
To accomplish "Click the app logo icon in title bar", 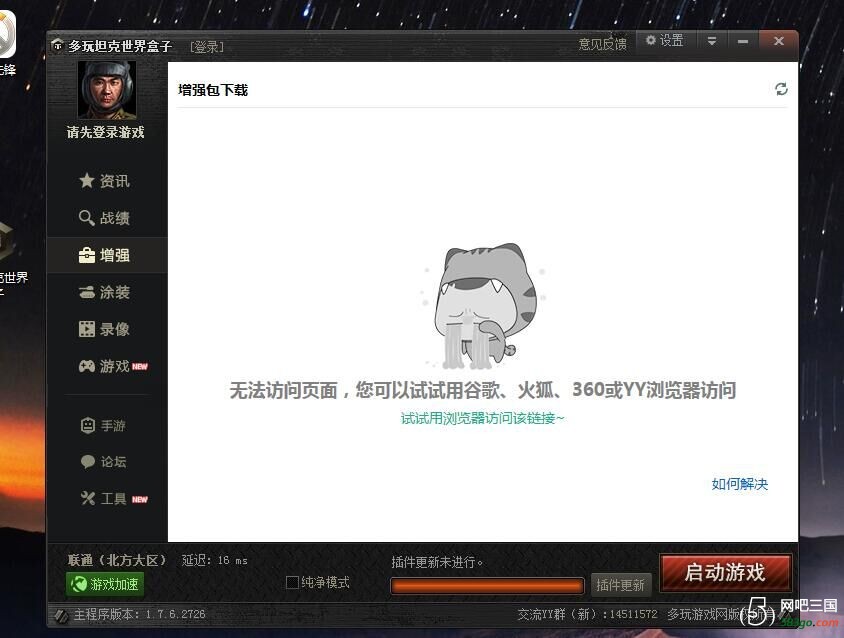I will pos(57,46).
